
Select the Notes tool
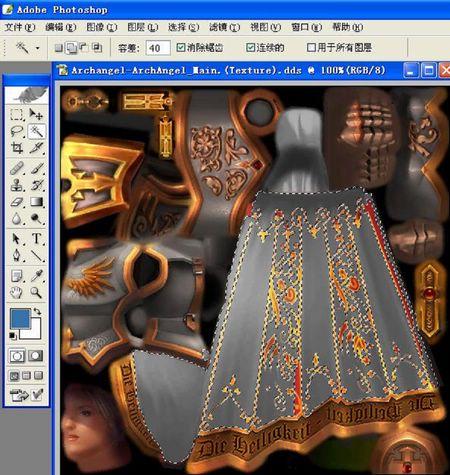pyautogui.click(x=17, y=276)
